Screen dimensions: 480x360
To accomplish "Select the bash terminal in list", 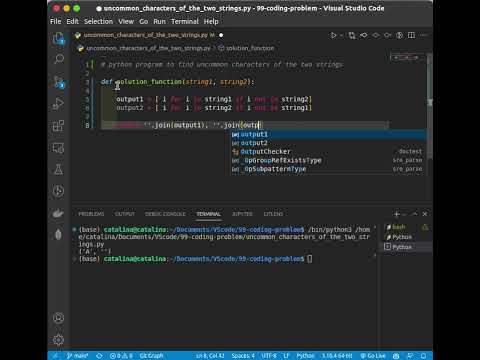I will click(x=406, y=227).
